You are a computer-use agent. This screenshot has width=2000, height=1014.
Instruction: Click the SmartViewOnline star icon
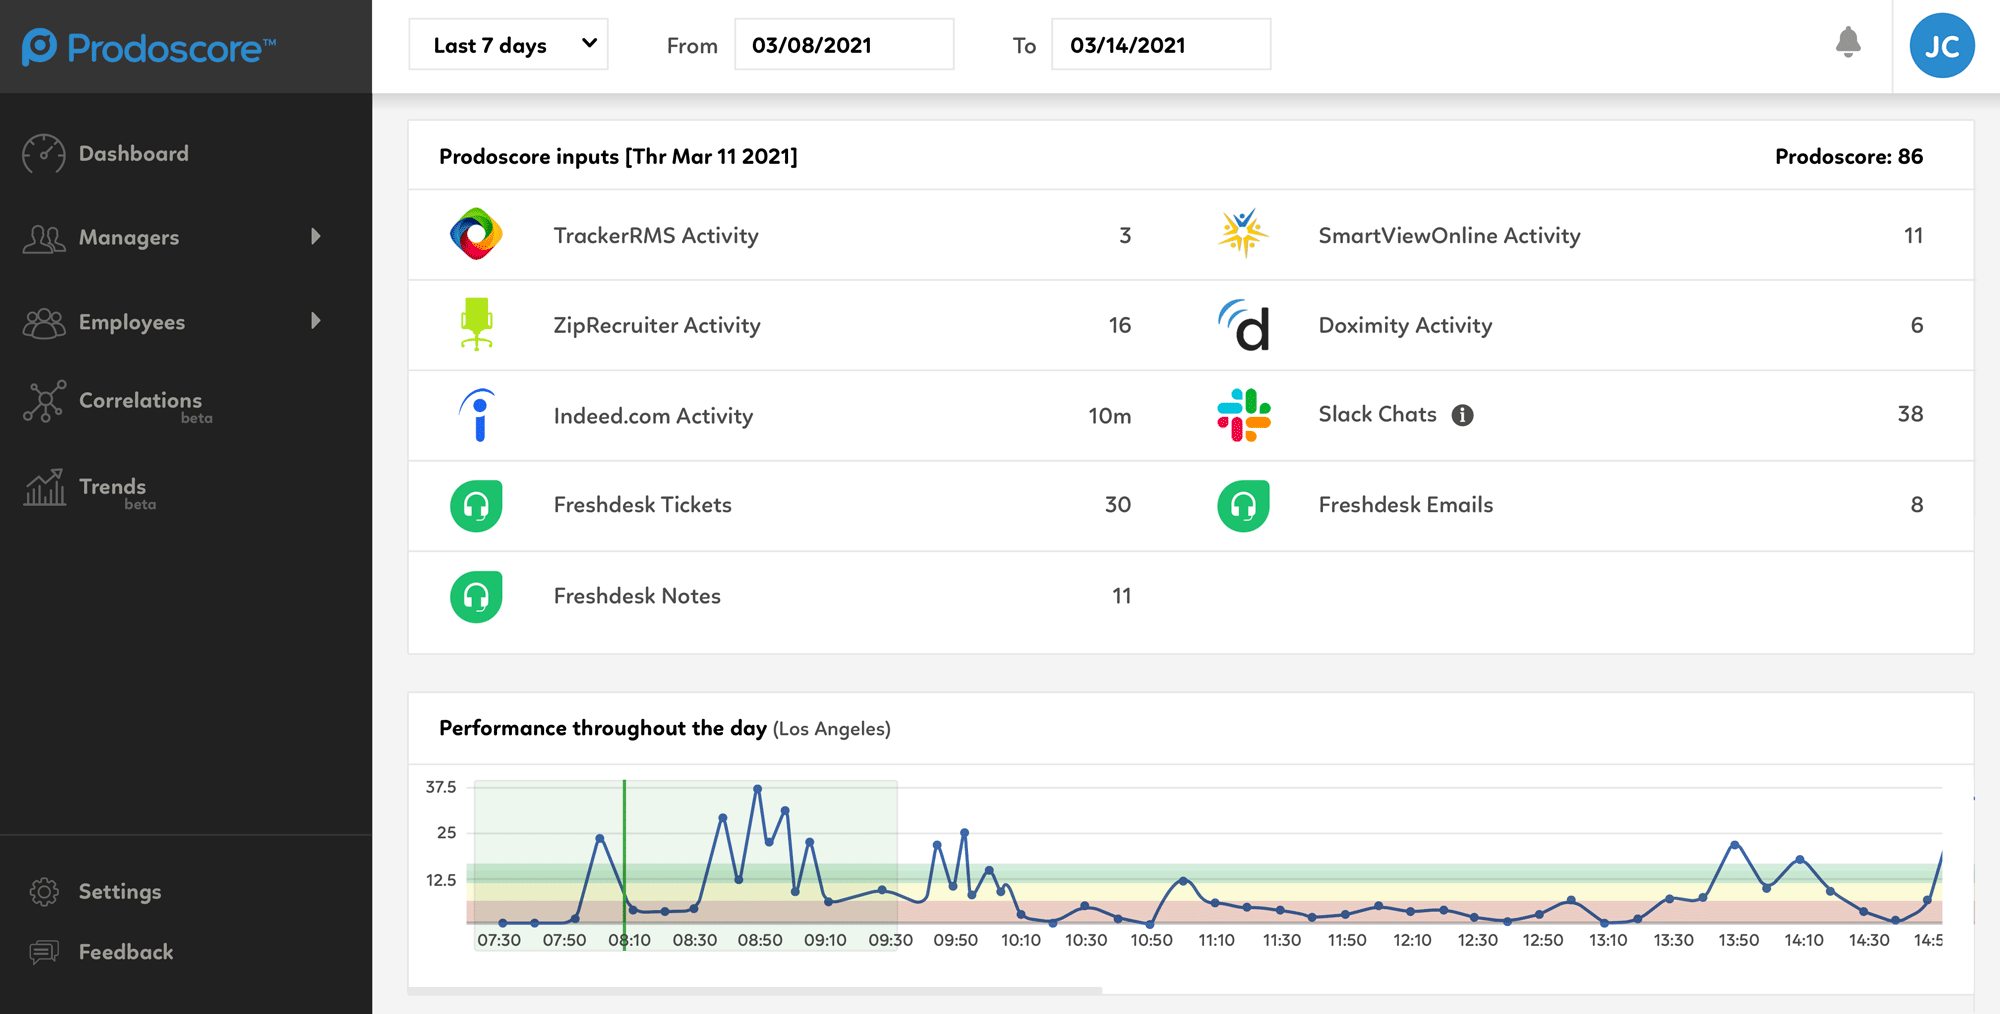(x=1243, y=233)
